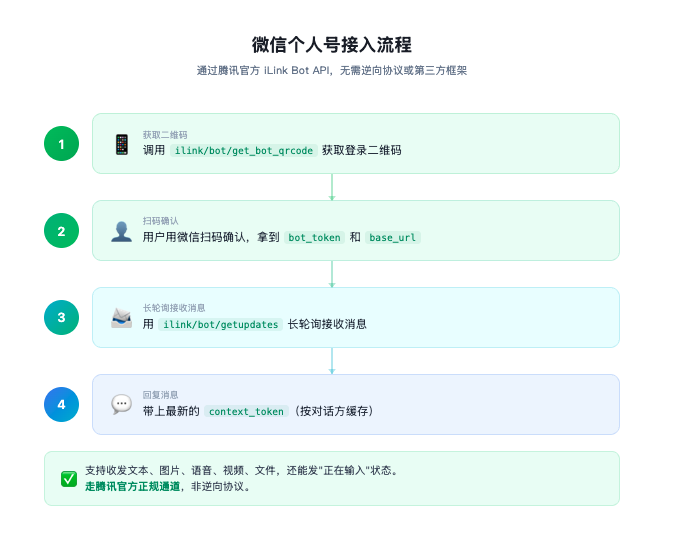Click the subtitle mentioning iLink Bot API

click(x=331, y=71)
